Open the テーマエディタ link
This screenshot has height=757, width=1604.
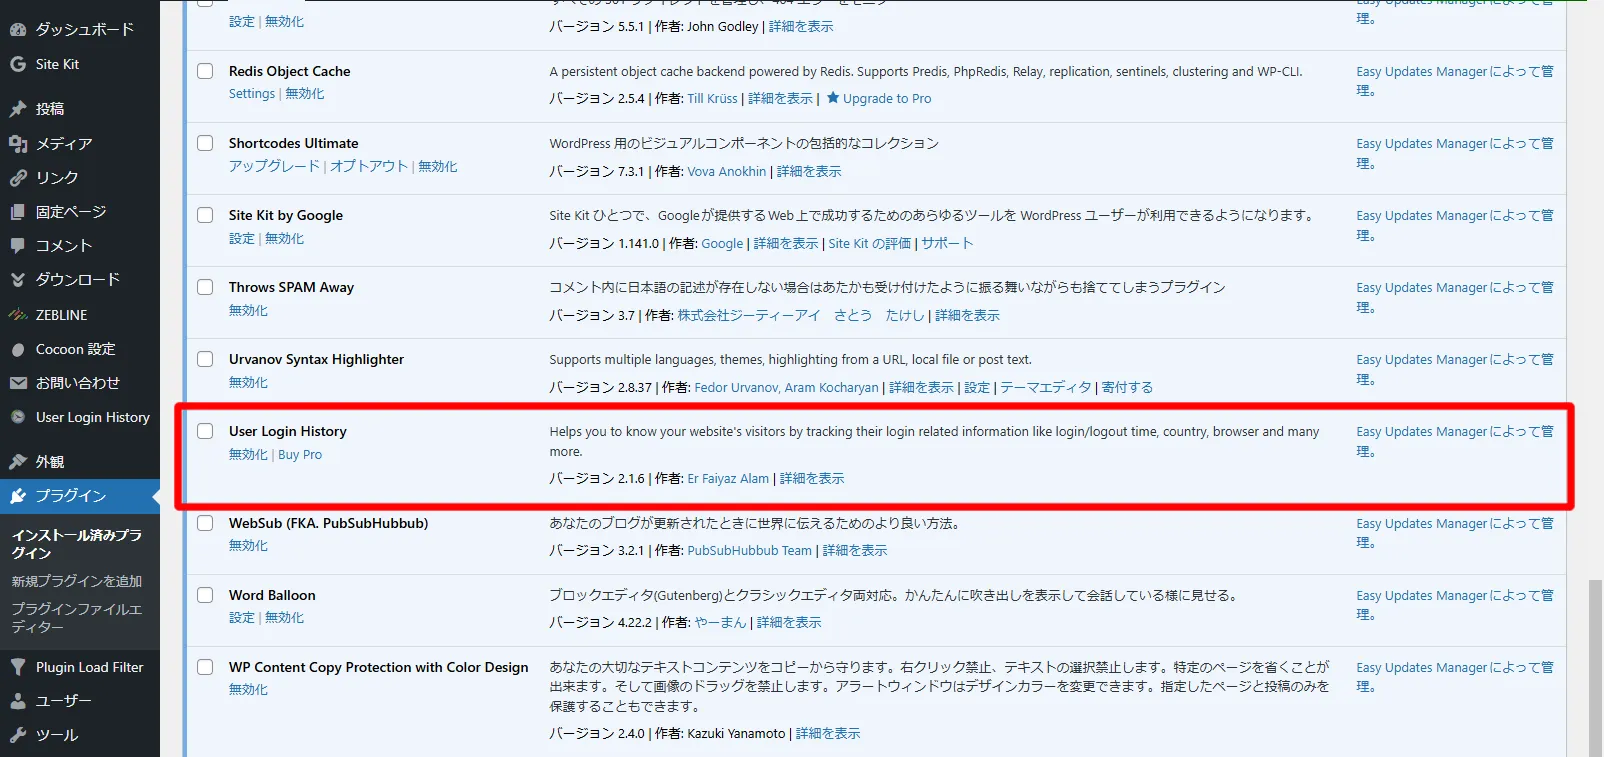click(1046, 387)
